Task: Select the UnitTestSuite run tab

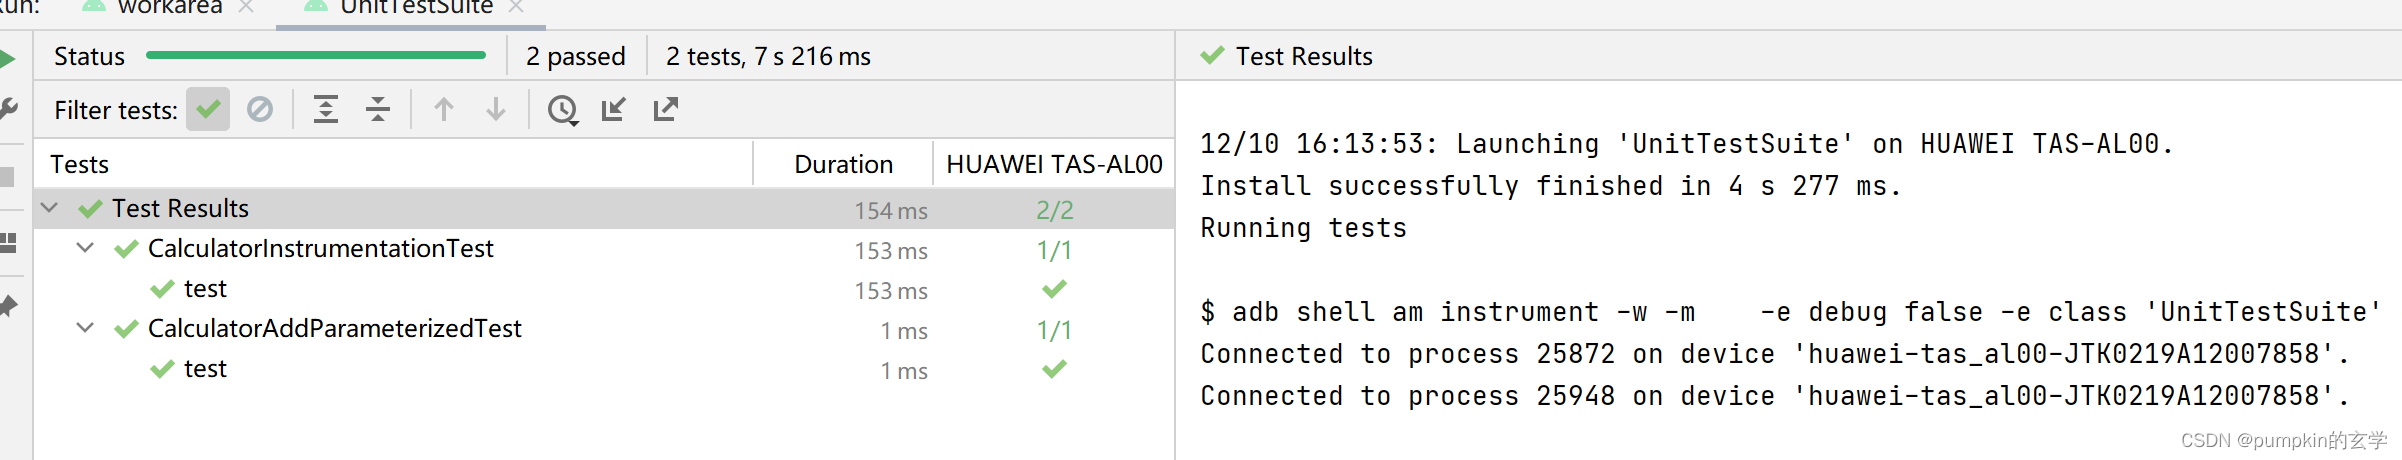Action: click(x=416, y=7)
